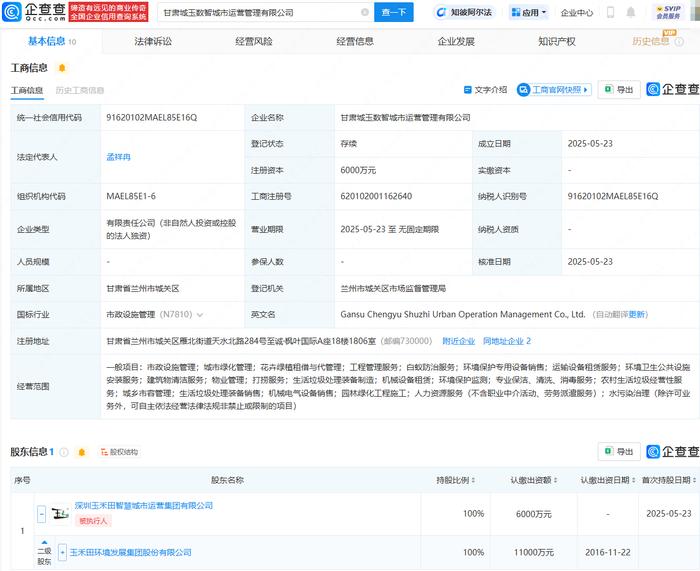The width and height of the screenshot is (700, 571).
Task: Click info icon beside 股东信息 heading
Action: click(x=64, y=452)
